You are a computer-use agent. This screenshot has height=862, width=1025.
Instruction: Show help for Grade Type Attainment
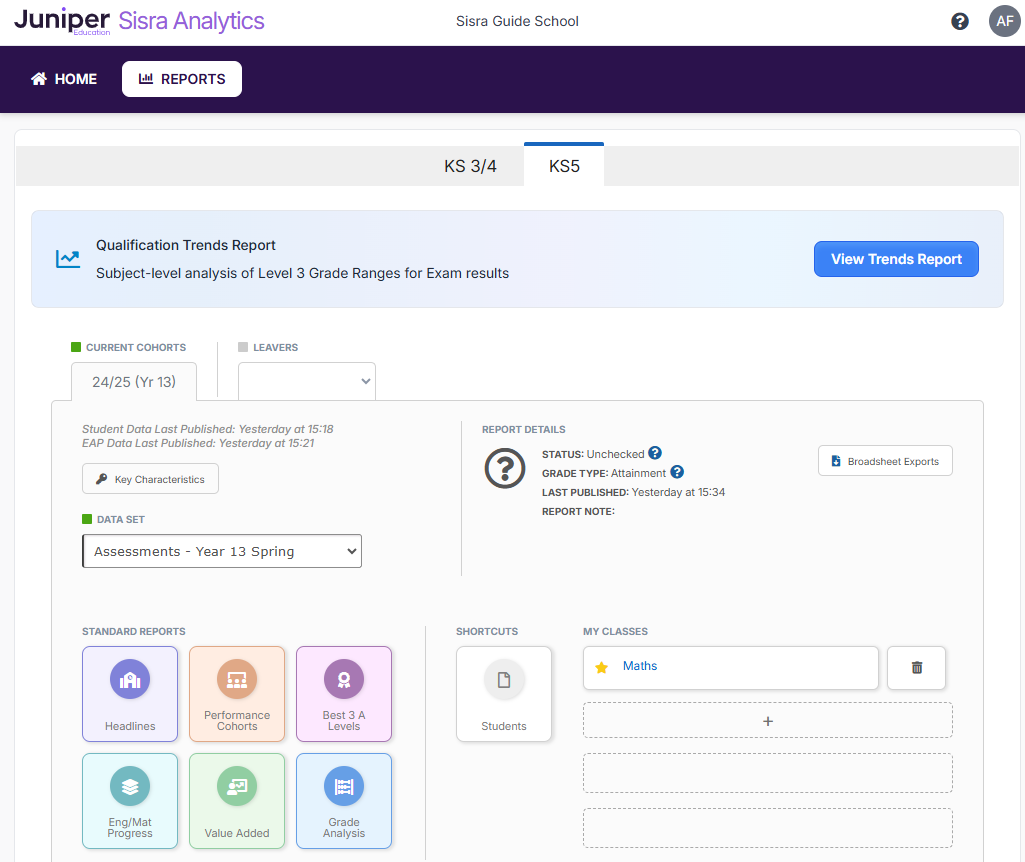pyautogui.click(x=677, y=472)
